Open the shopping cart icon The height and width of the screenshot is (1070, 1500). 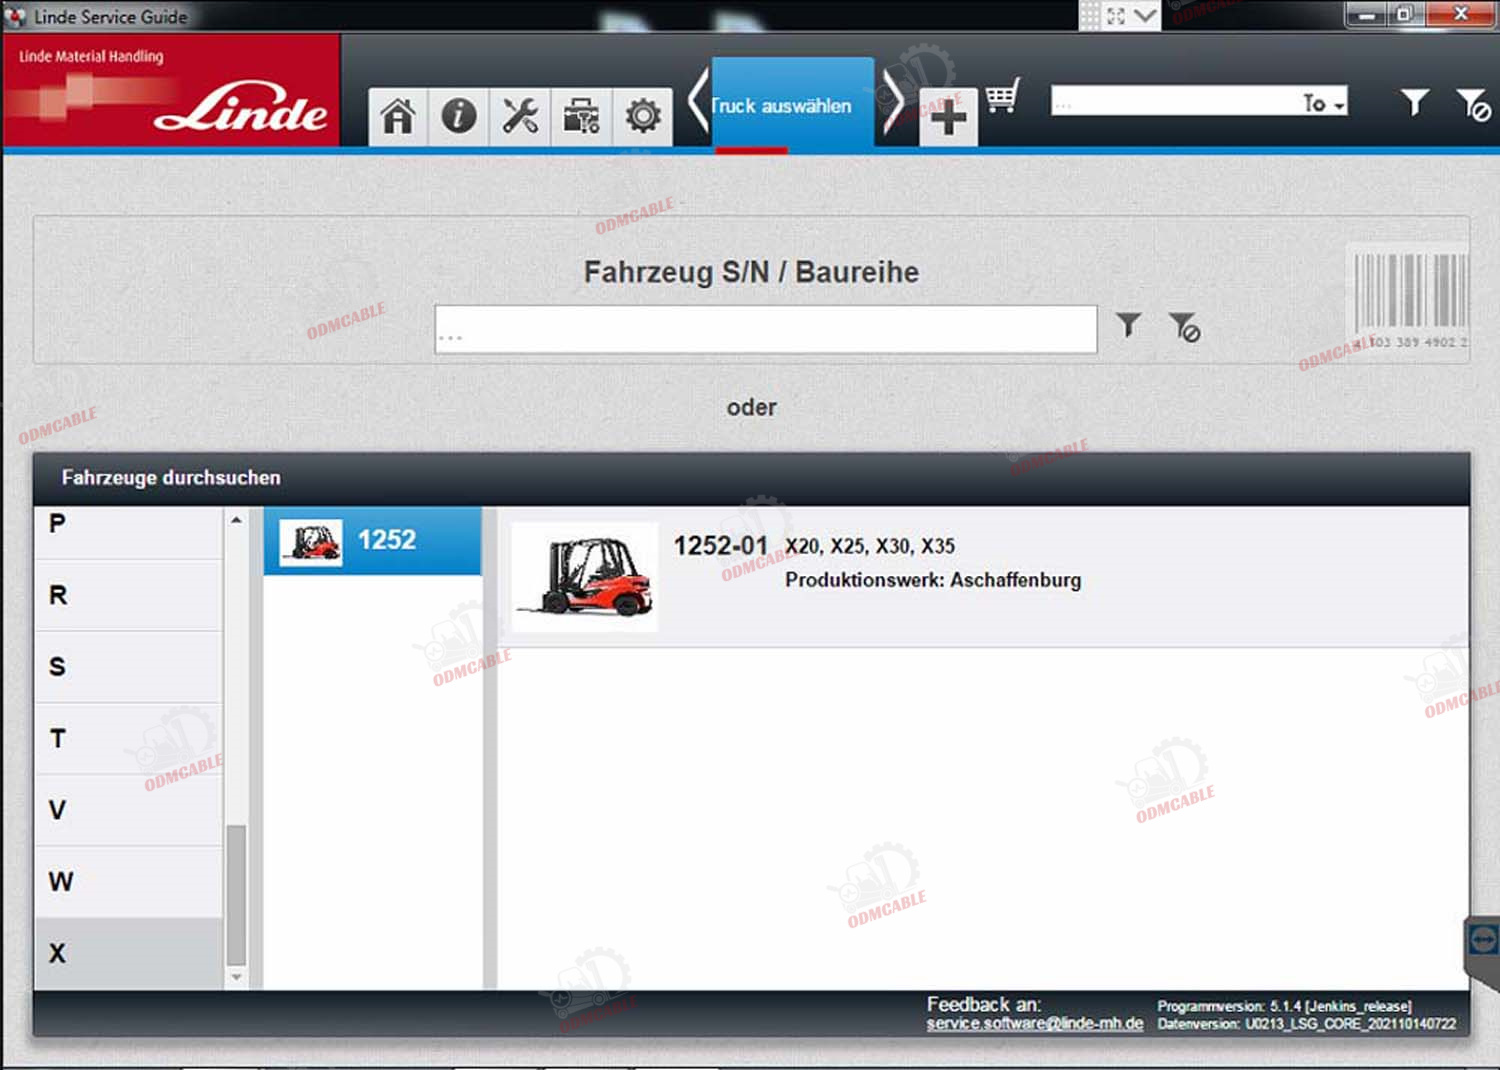coord(1002,96)
